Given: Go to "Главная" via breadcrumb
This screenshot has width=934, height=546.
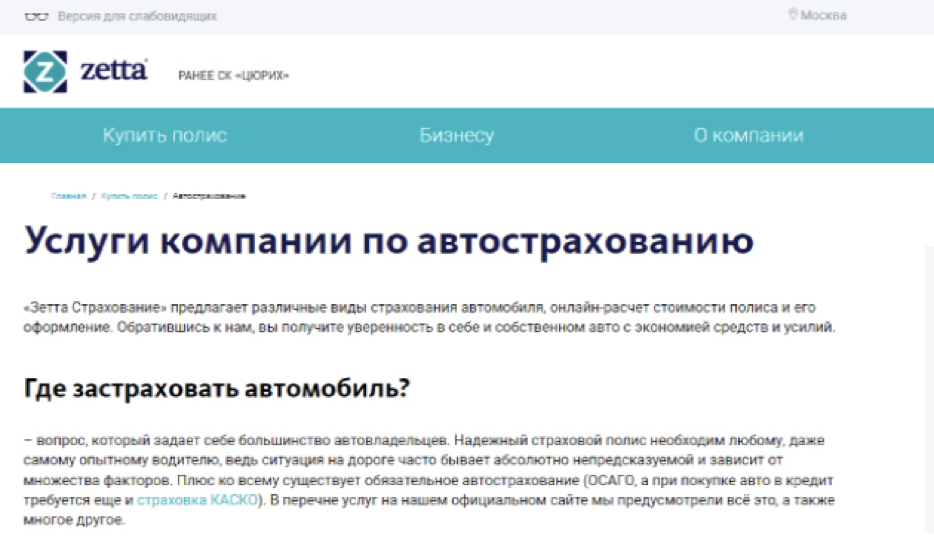Looking at the screenshot, I should pyautogui.click(x=69, y=196).
